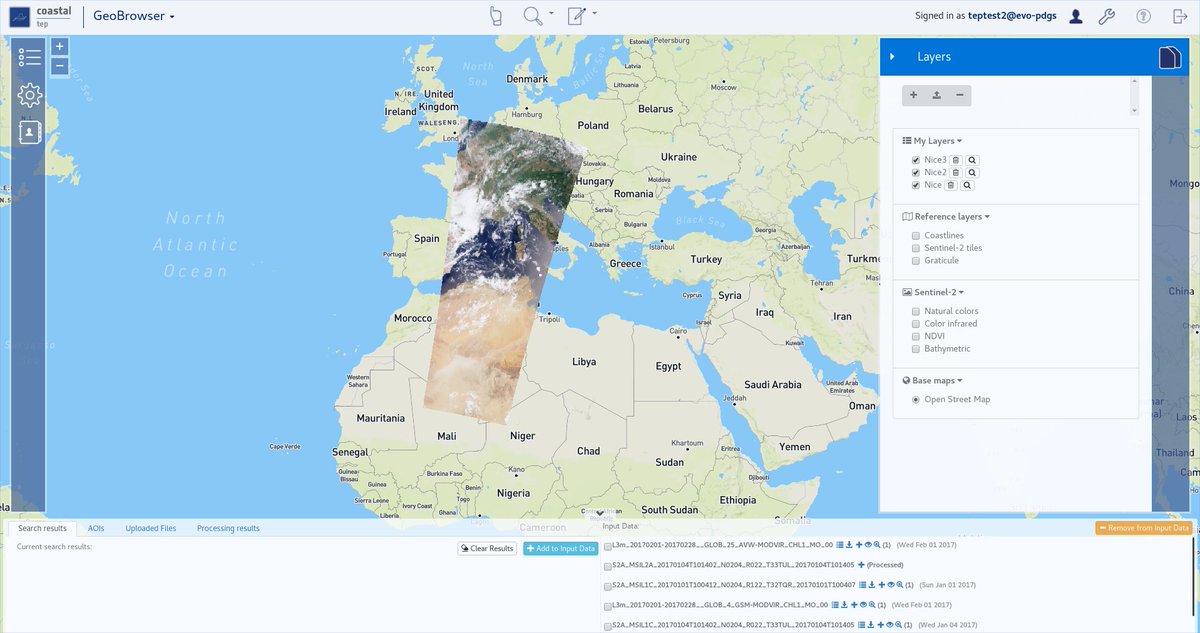Enable the Color infrared layer
Image resolution: width=1200 pixels, height=633 pixels.
(x=916, y=324)
